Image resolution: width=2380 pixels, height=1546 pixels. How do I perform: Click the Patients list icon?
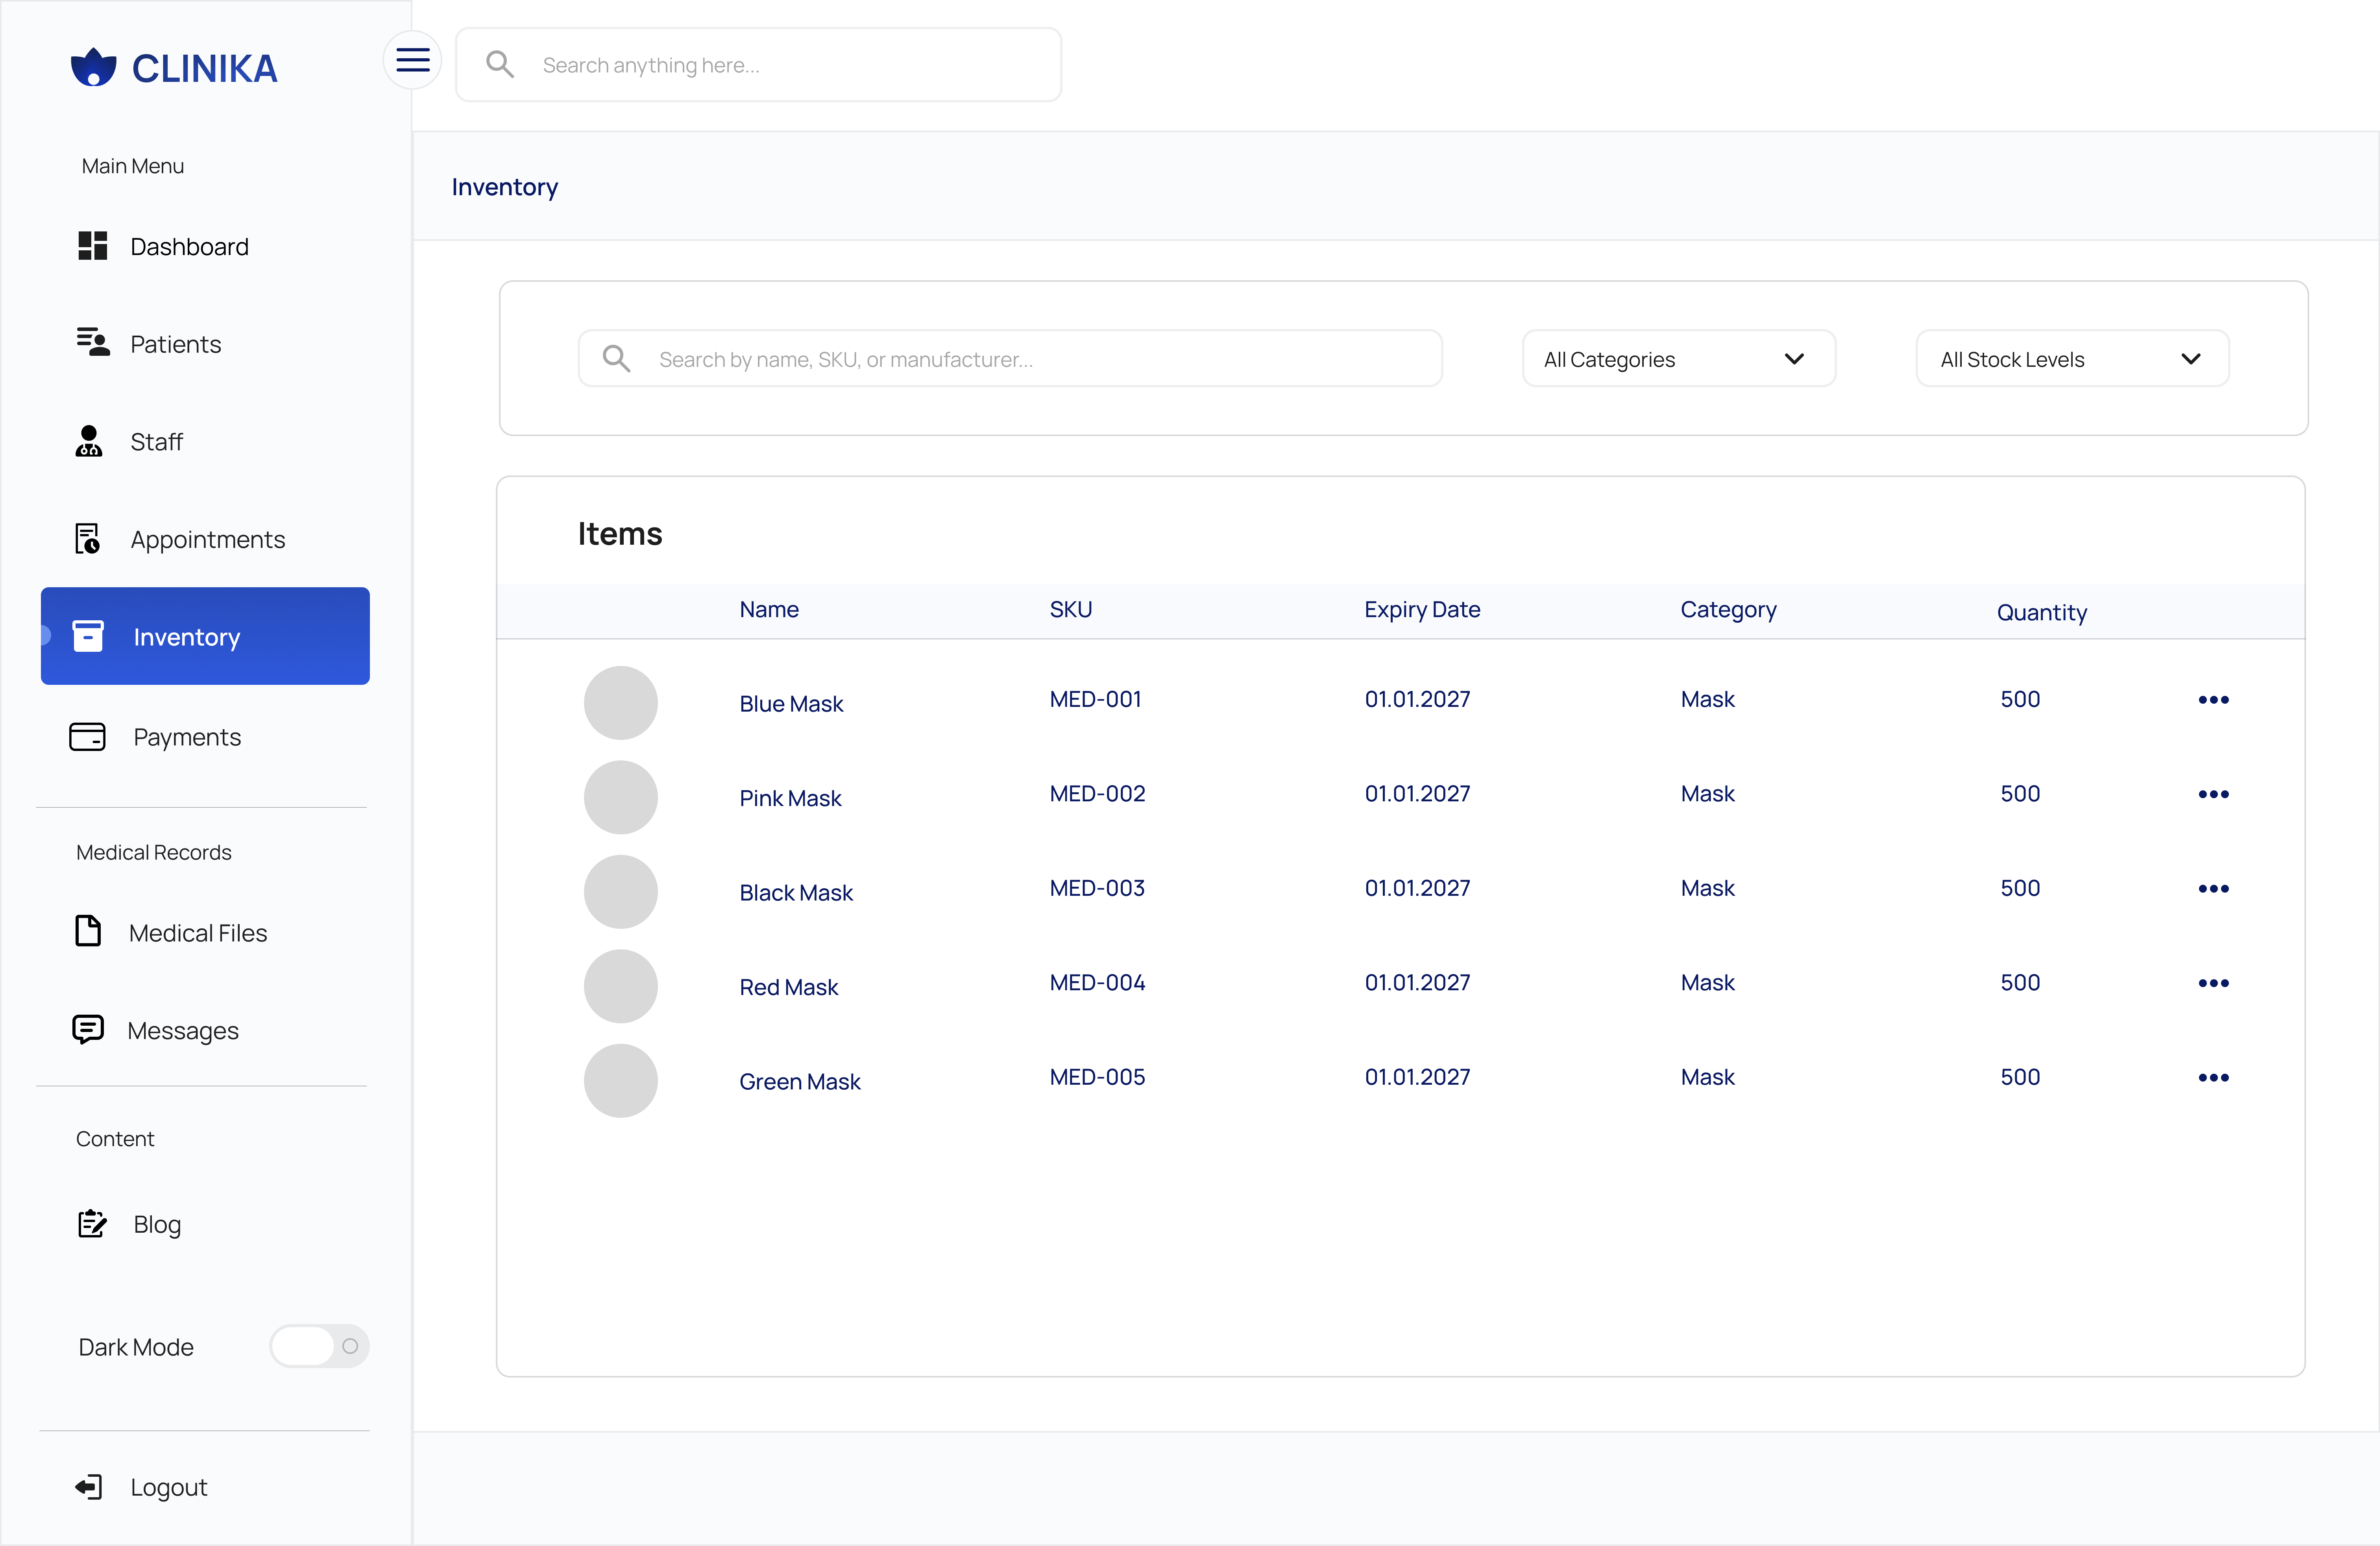pyautogui.click(x=92, y=342)
